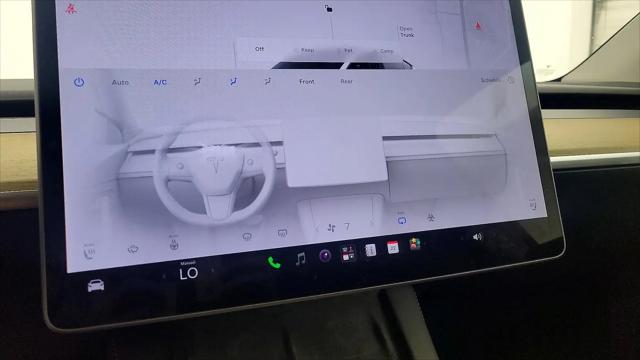Viewport: 640px width, 360px height.
Task: Toggle front windshield defrost left of rear defrost
Action: click(247, 236)
